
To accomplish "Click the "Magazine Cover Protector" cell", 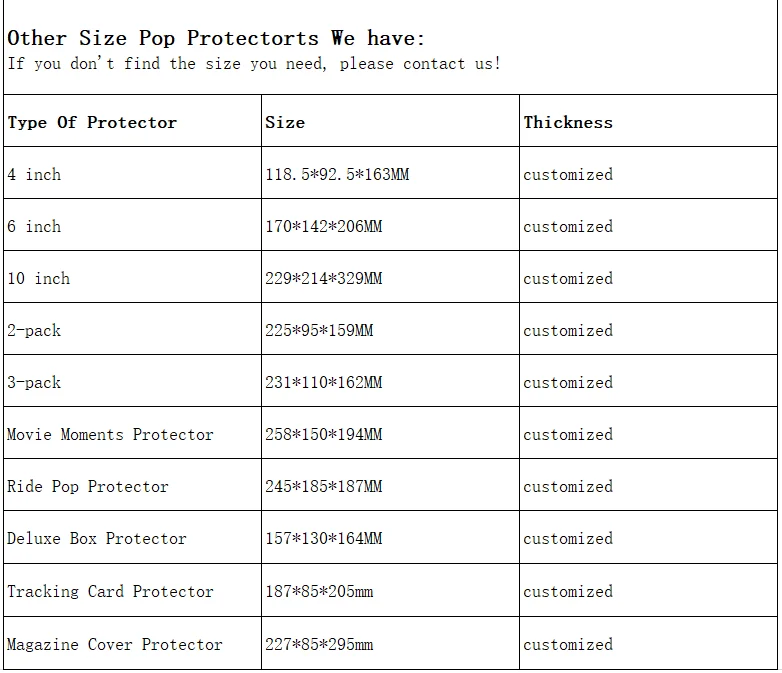I will 115,645.
